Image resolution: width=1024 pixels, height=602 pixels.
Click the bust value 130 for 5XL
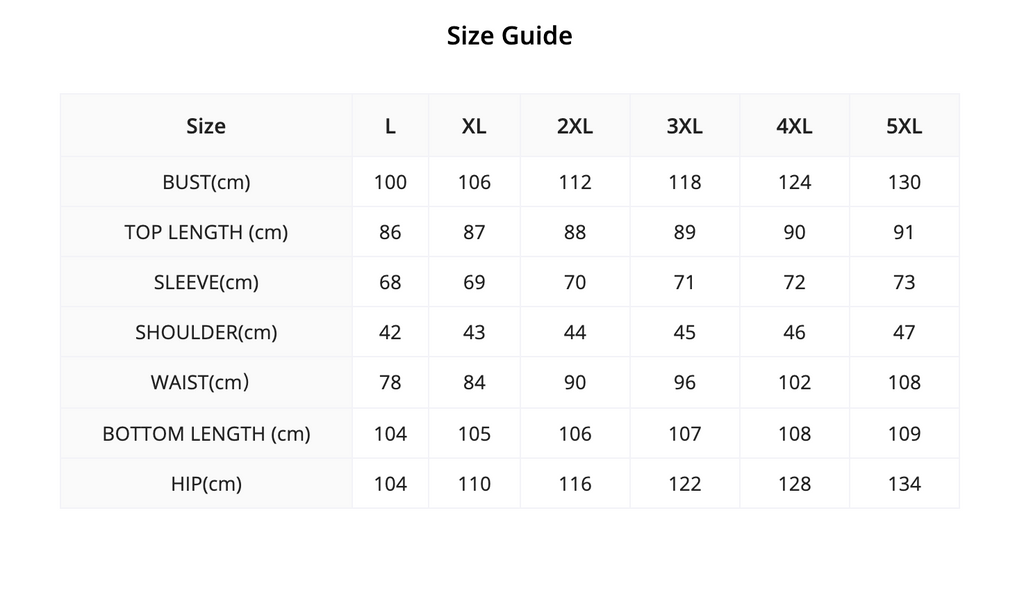tap(904, 182)
